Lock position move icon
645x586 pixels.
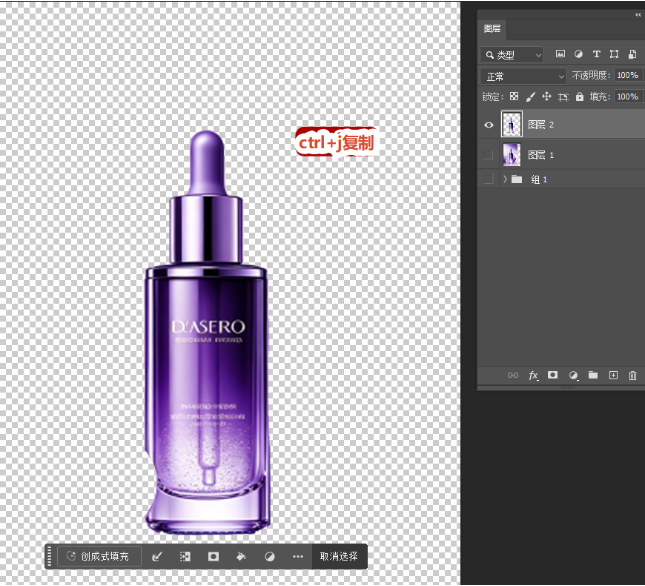(546, 96)
